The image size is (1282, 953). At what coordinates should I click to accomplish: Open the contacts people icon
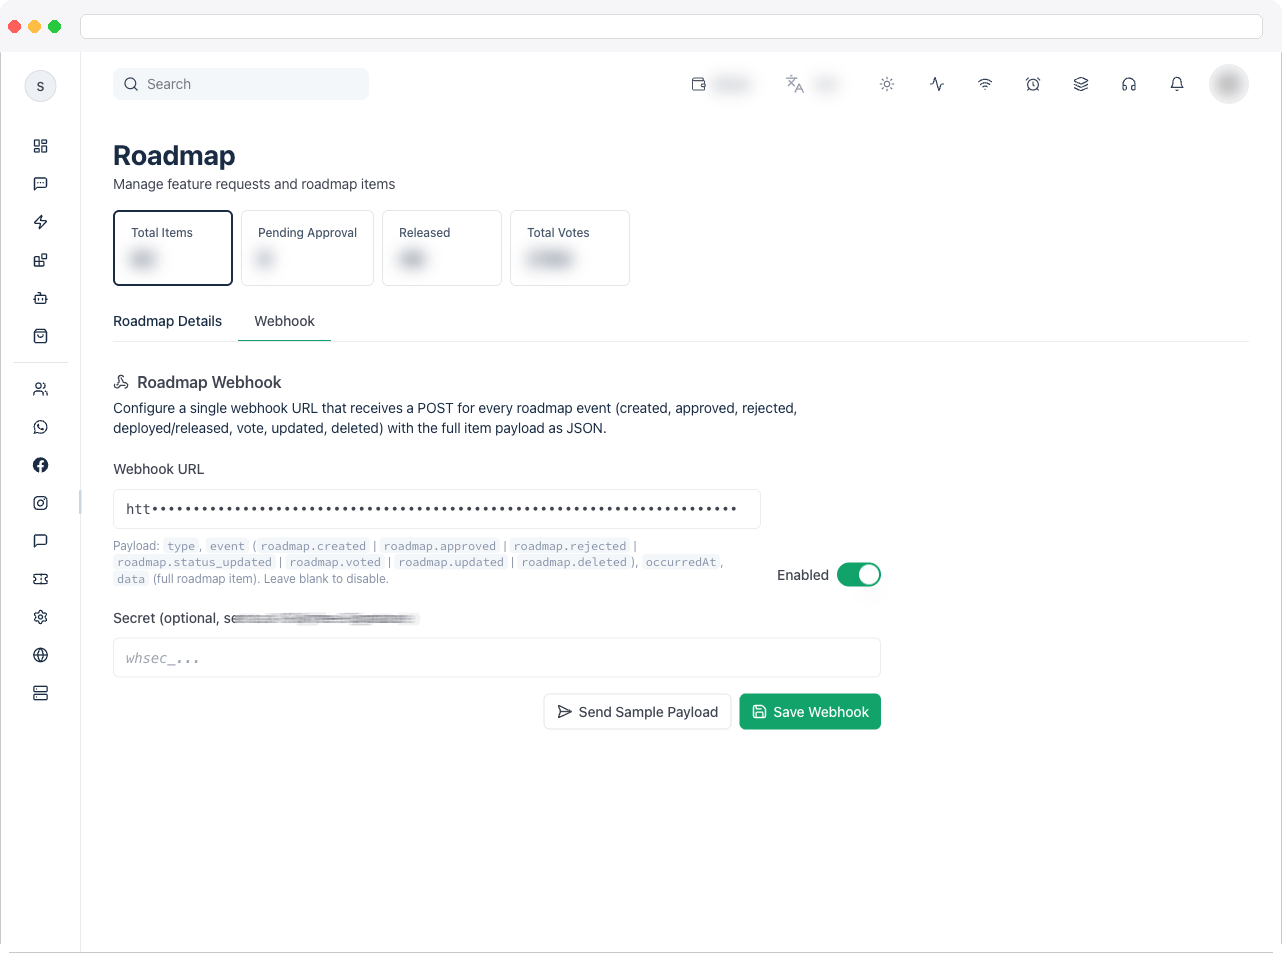tap(40, 389)
